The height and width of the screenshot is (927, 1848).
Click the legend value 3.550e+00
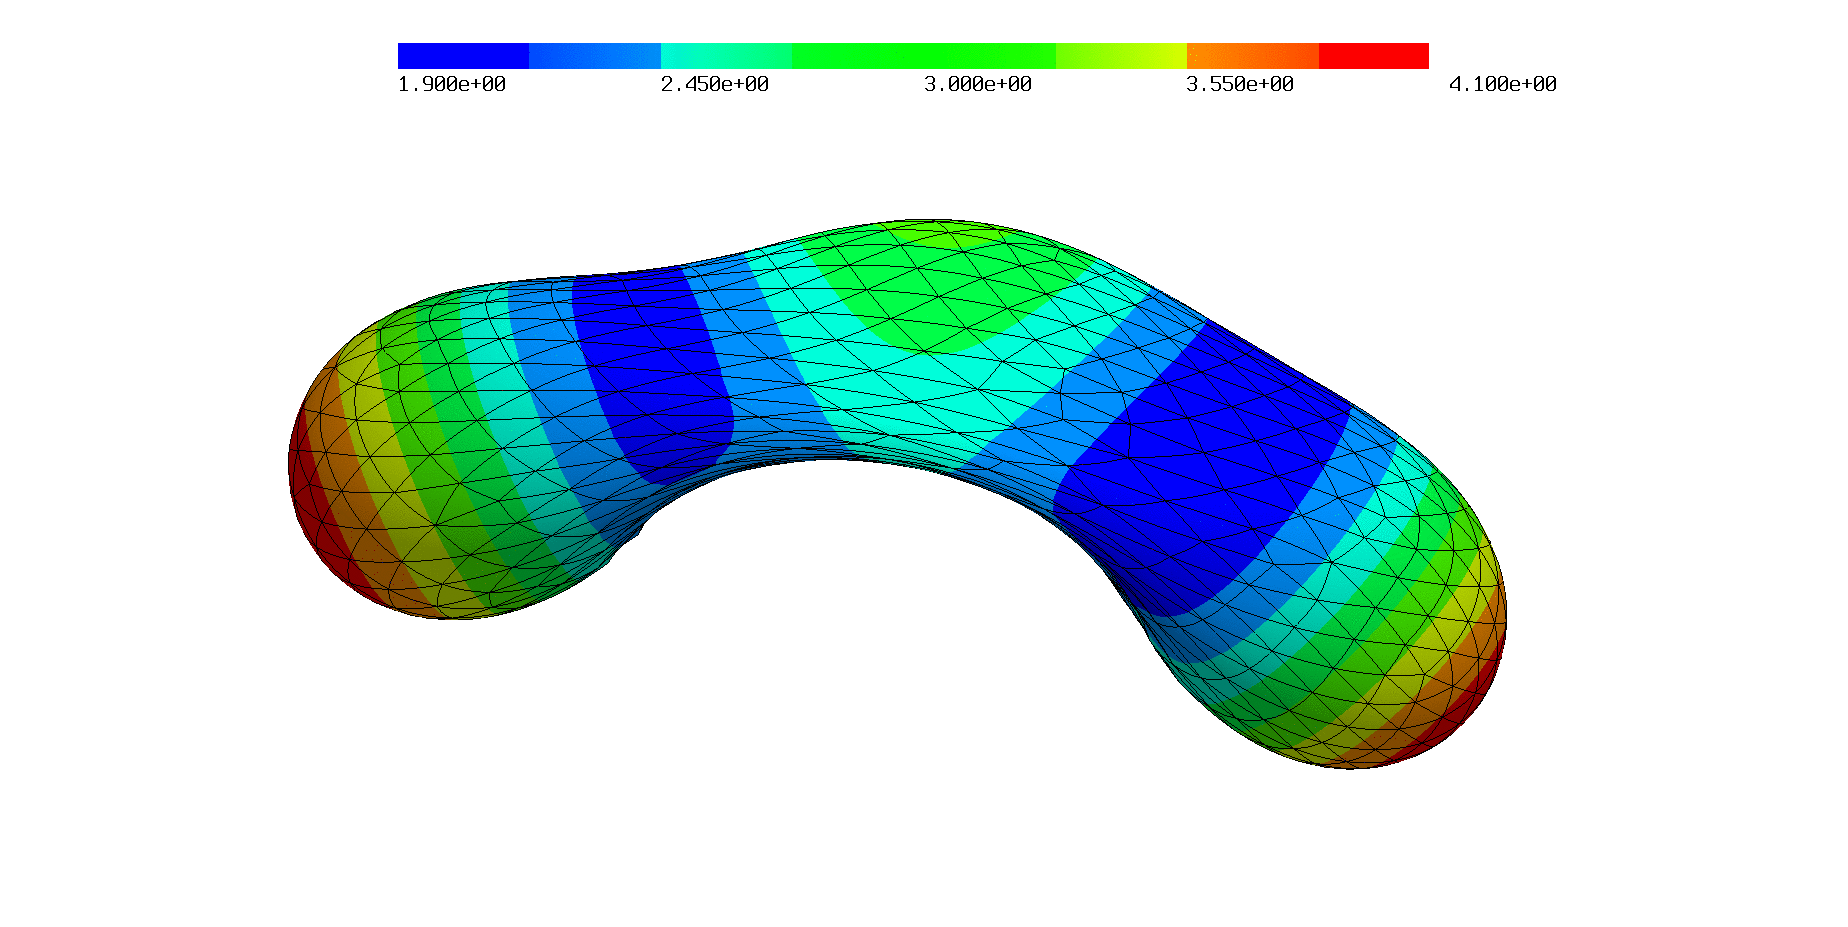point(1240,85)
